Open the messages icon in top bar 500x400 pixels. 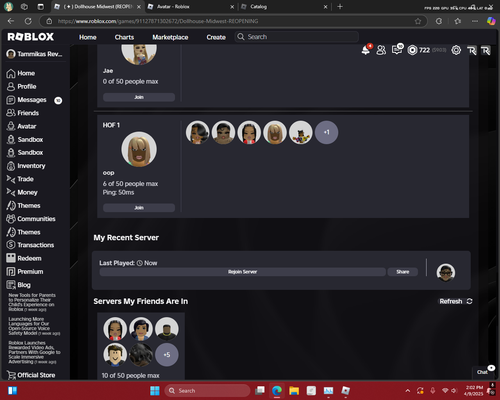pyautogui.click(x=397, y=50)
